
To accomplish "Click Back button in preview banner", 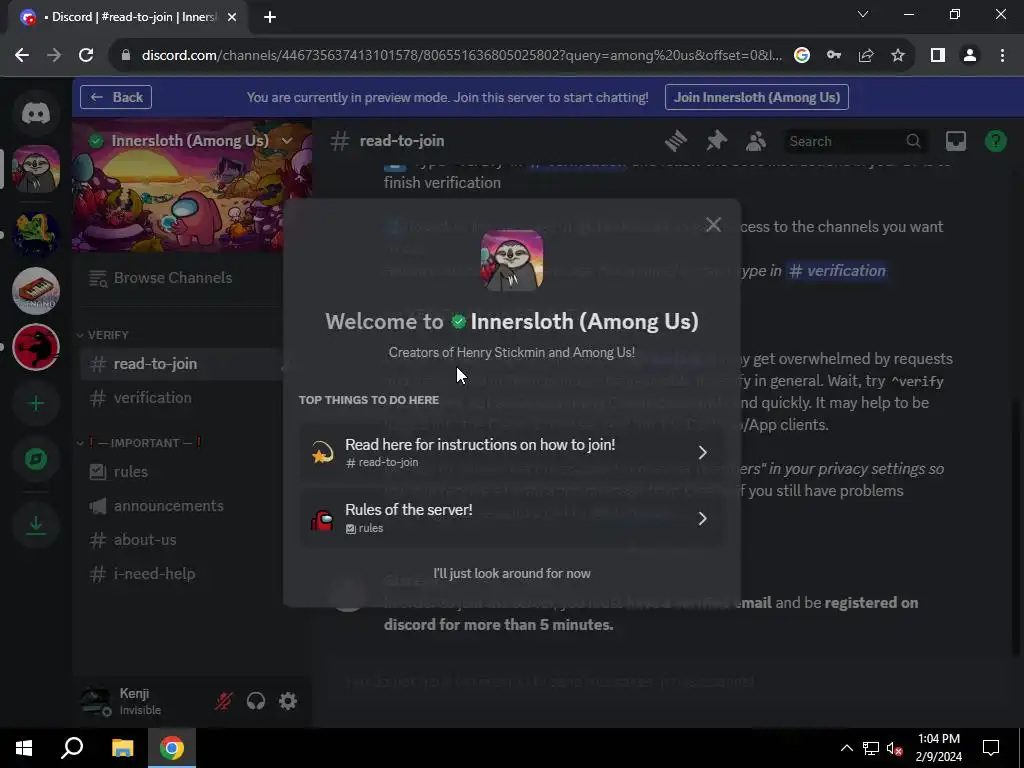I will (x=116, y=97).
